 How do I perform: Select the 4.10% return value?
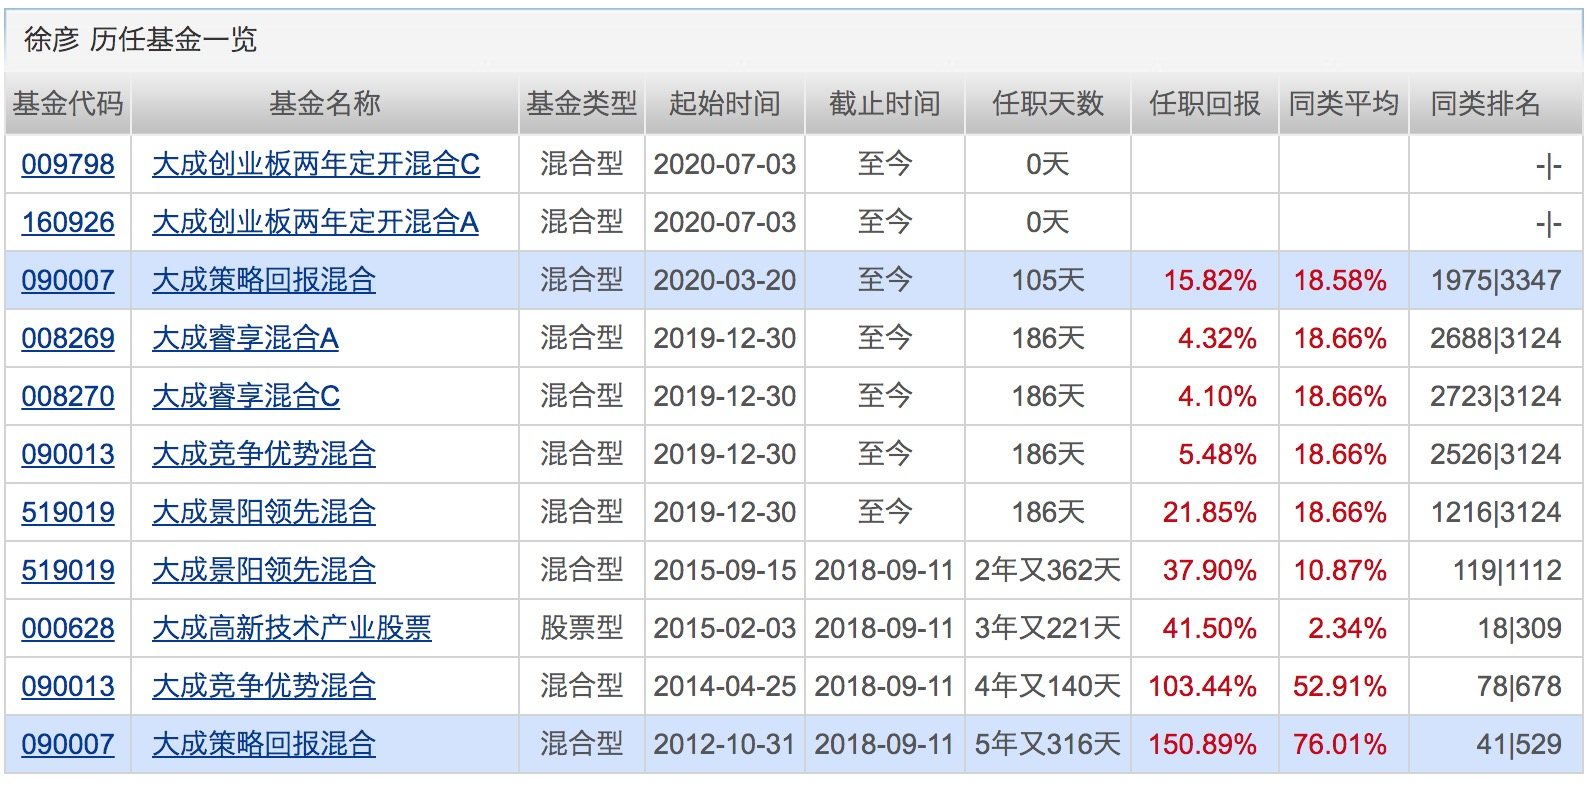pos(1217,396)
